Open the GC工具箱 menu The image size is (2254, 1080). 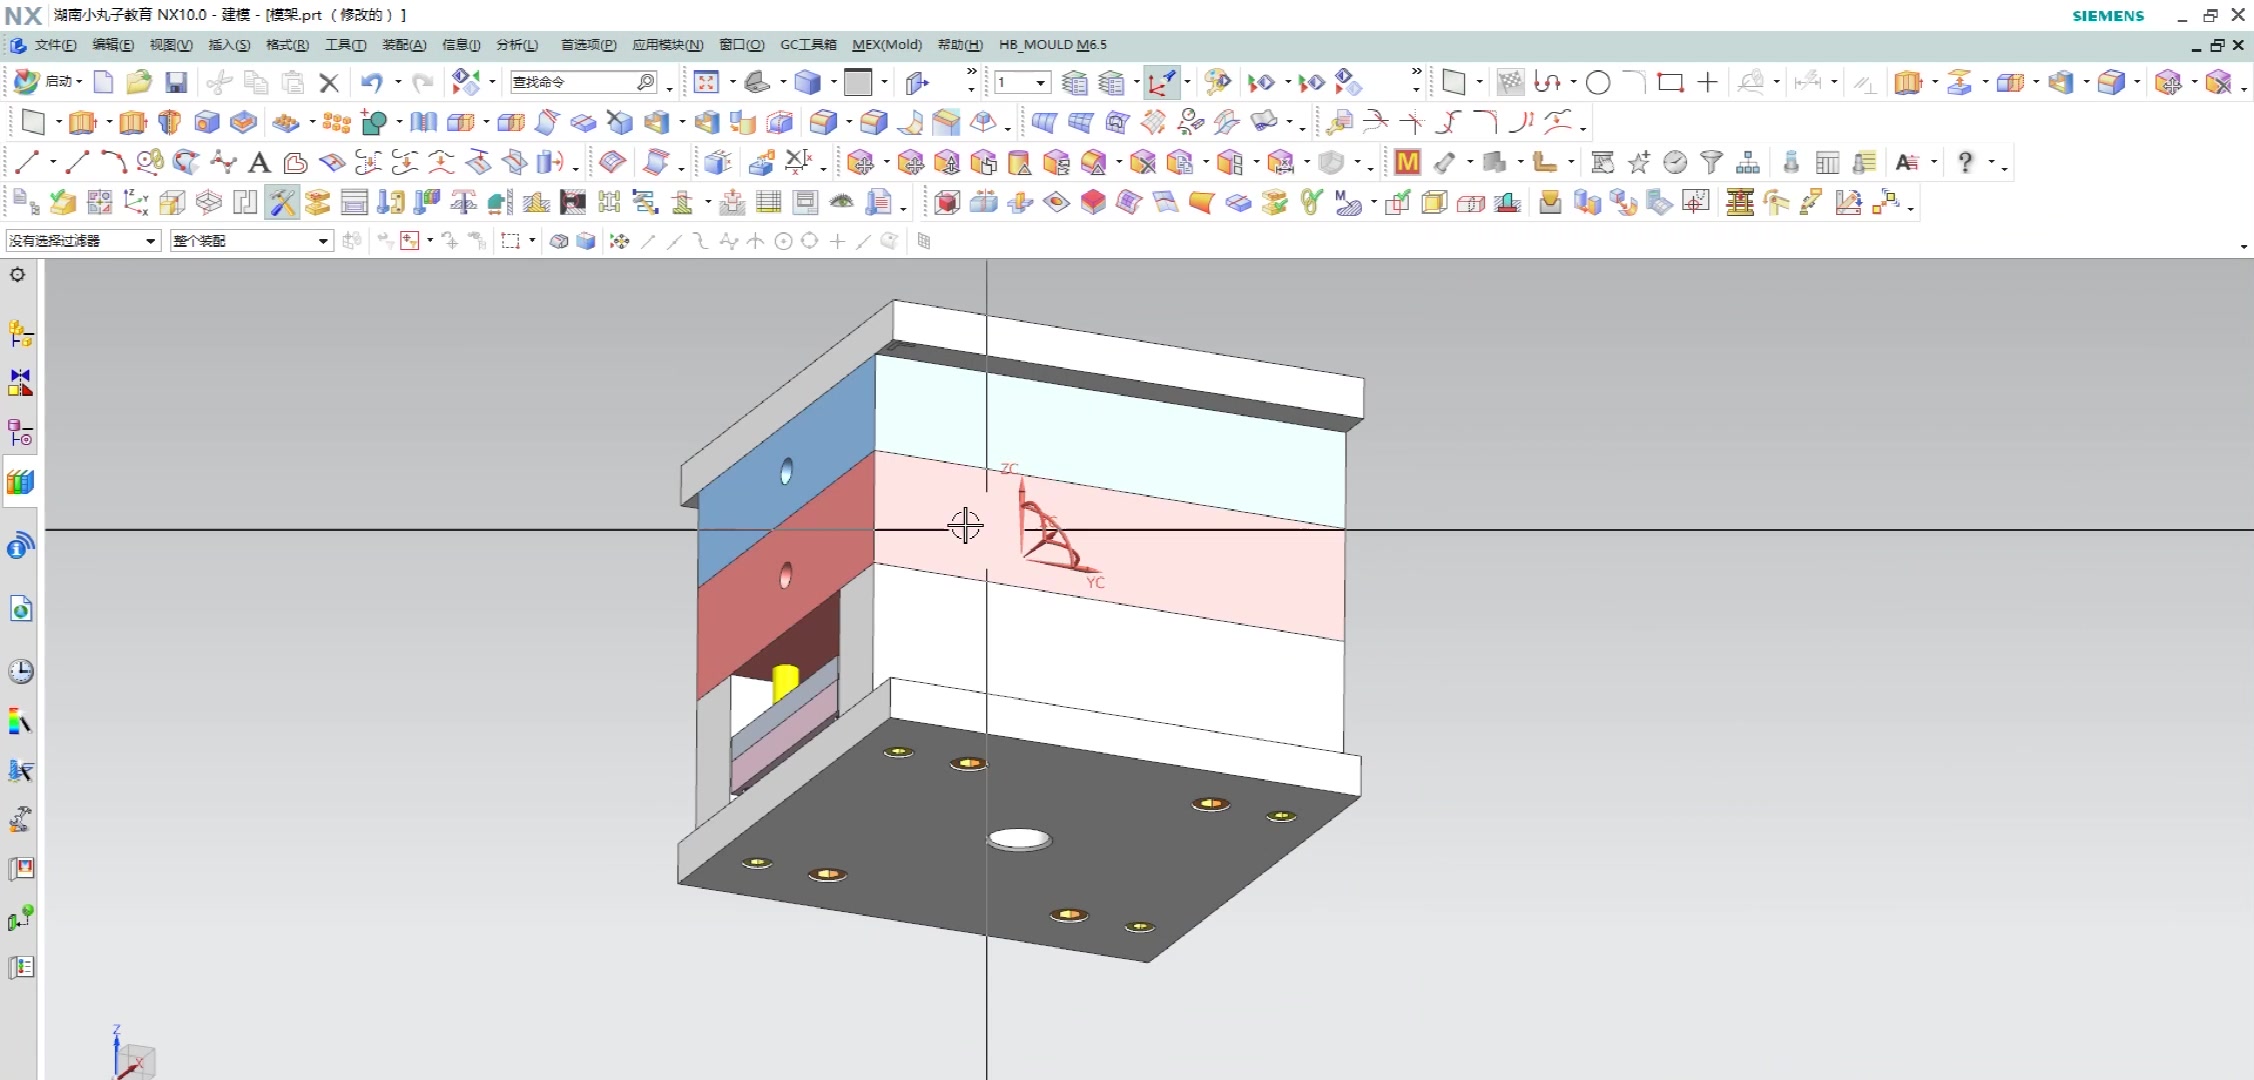click(x=808, y=45)
